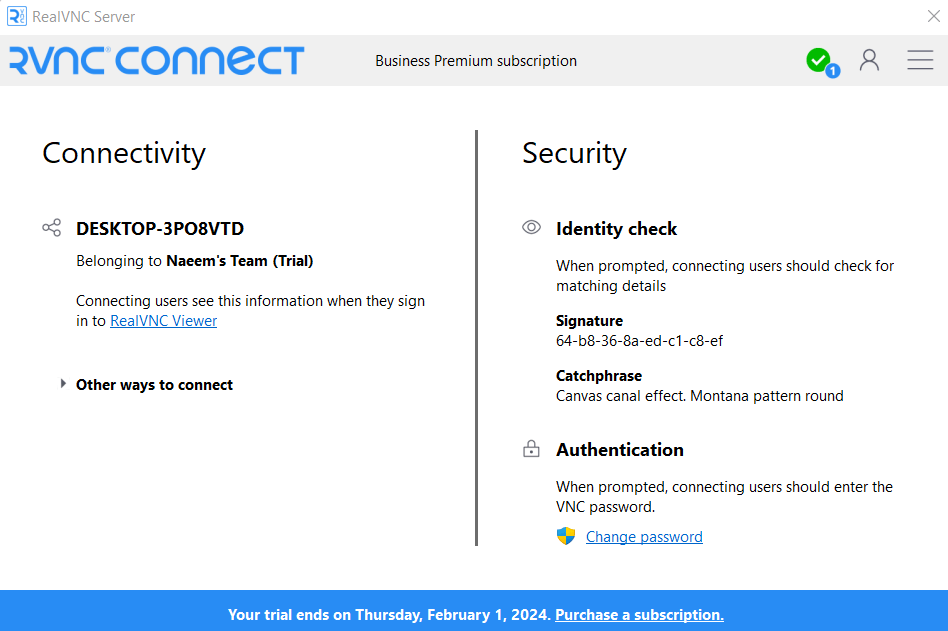
Task: Click the user account icon
Action: pos(869,60)
